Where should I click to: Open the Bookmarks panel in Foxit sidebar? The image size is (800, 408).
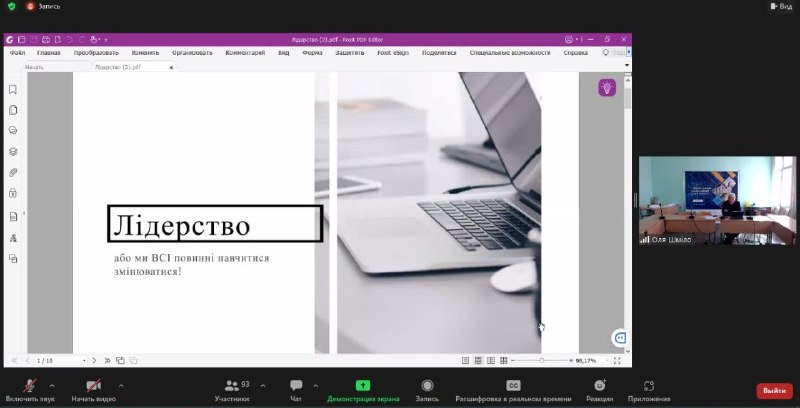[13, 90]
